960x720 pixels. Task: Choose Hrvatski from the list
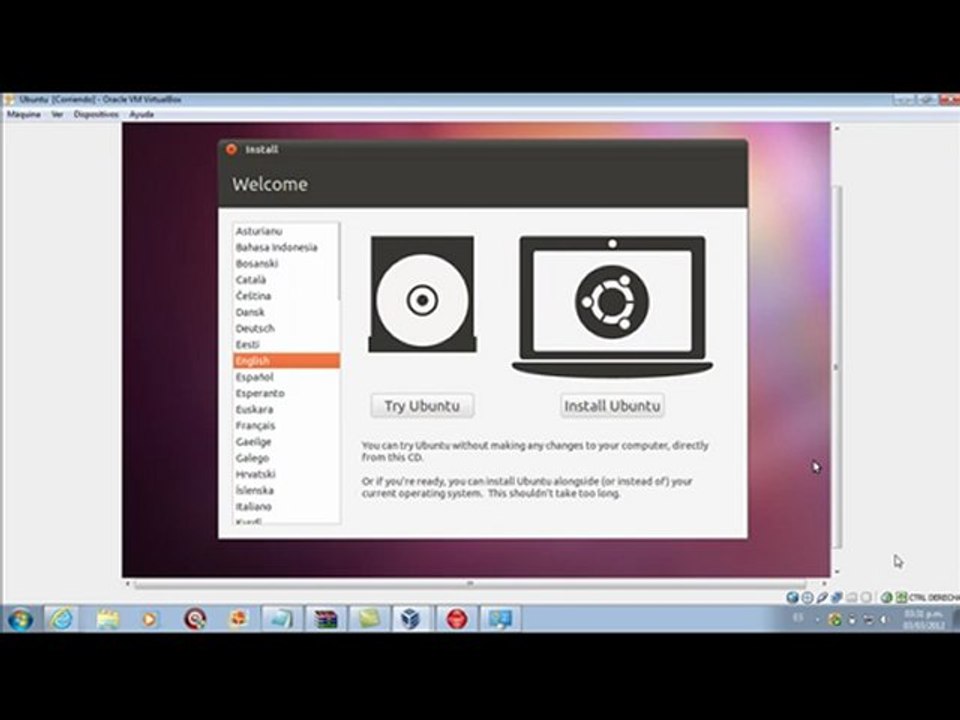coord(287,474)
